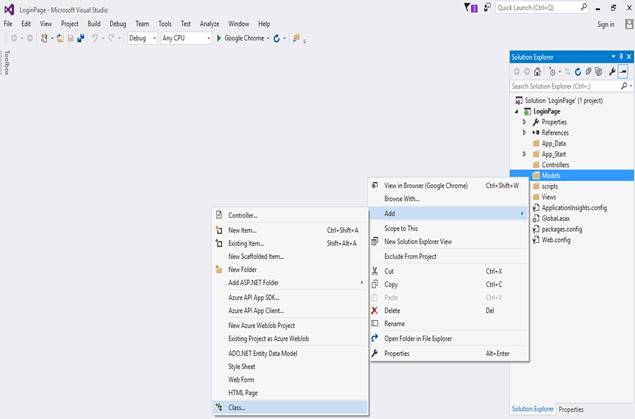Open the File menu

pyautogui.click(x=8, y=24)
